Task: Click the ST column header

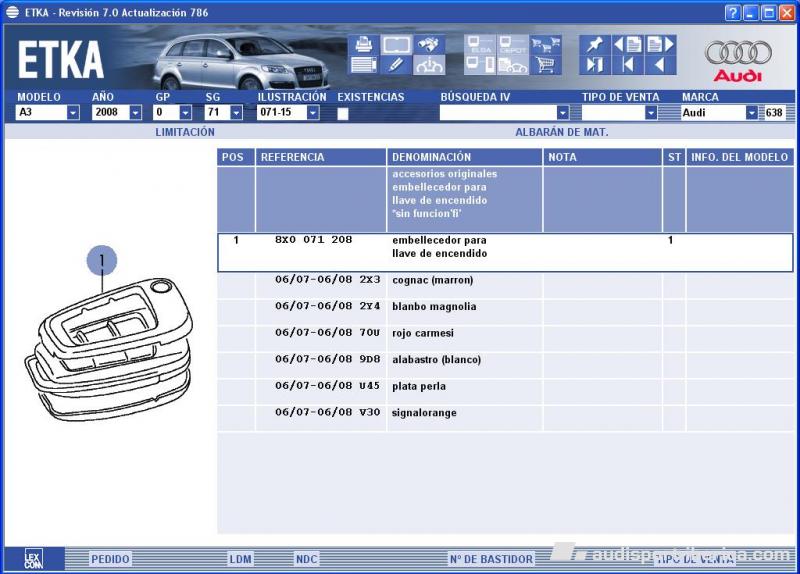Action: point(674,157)
